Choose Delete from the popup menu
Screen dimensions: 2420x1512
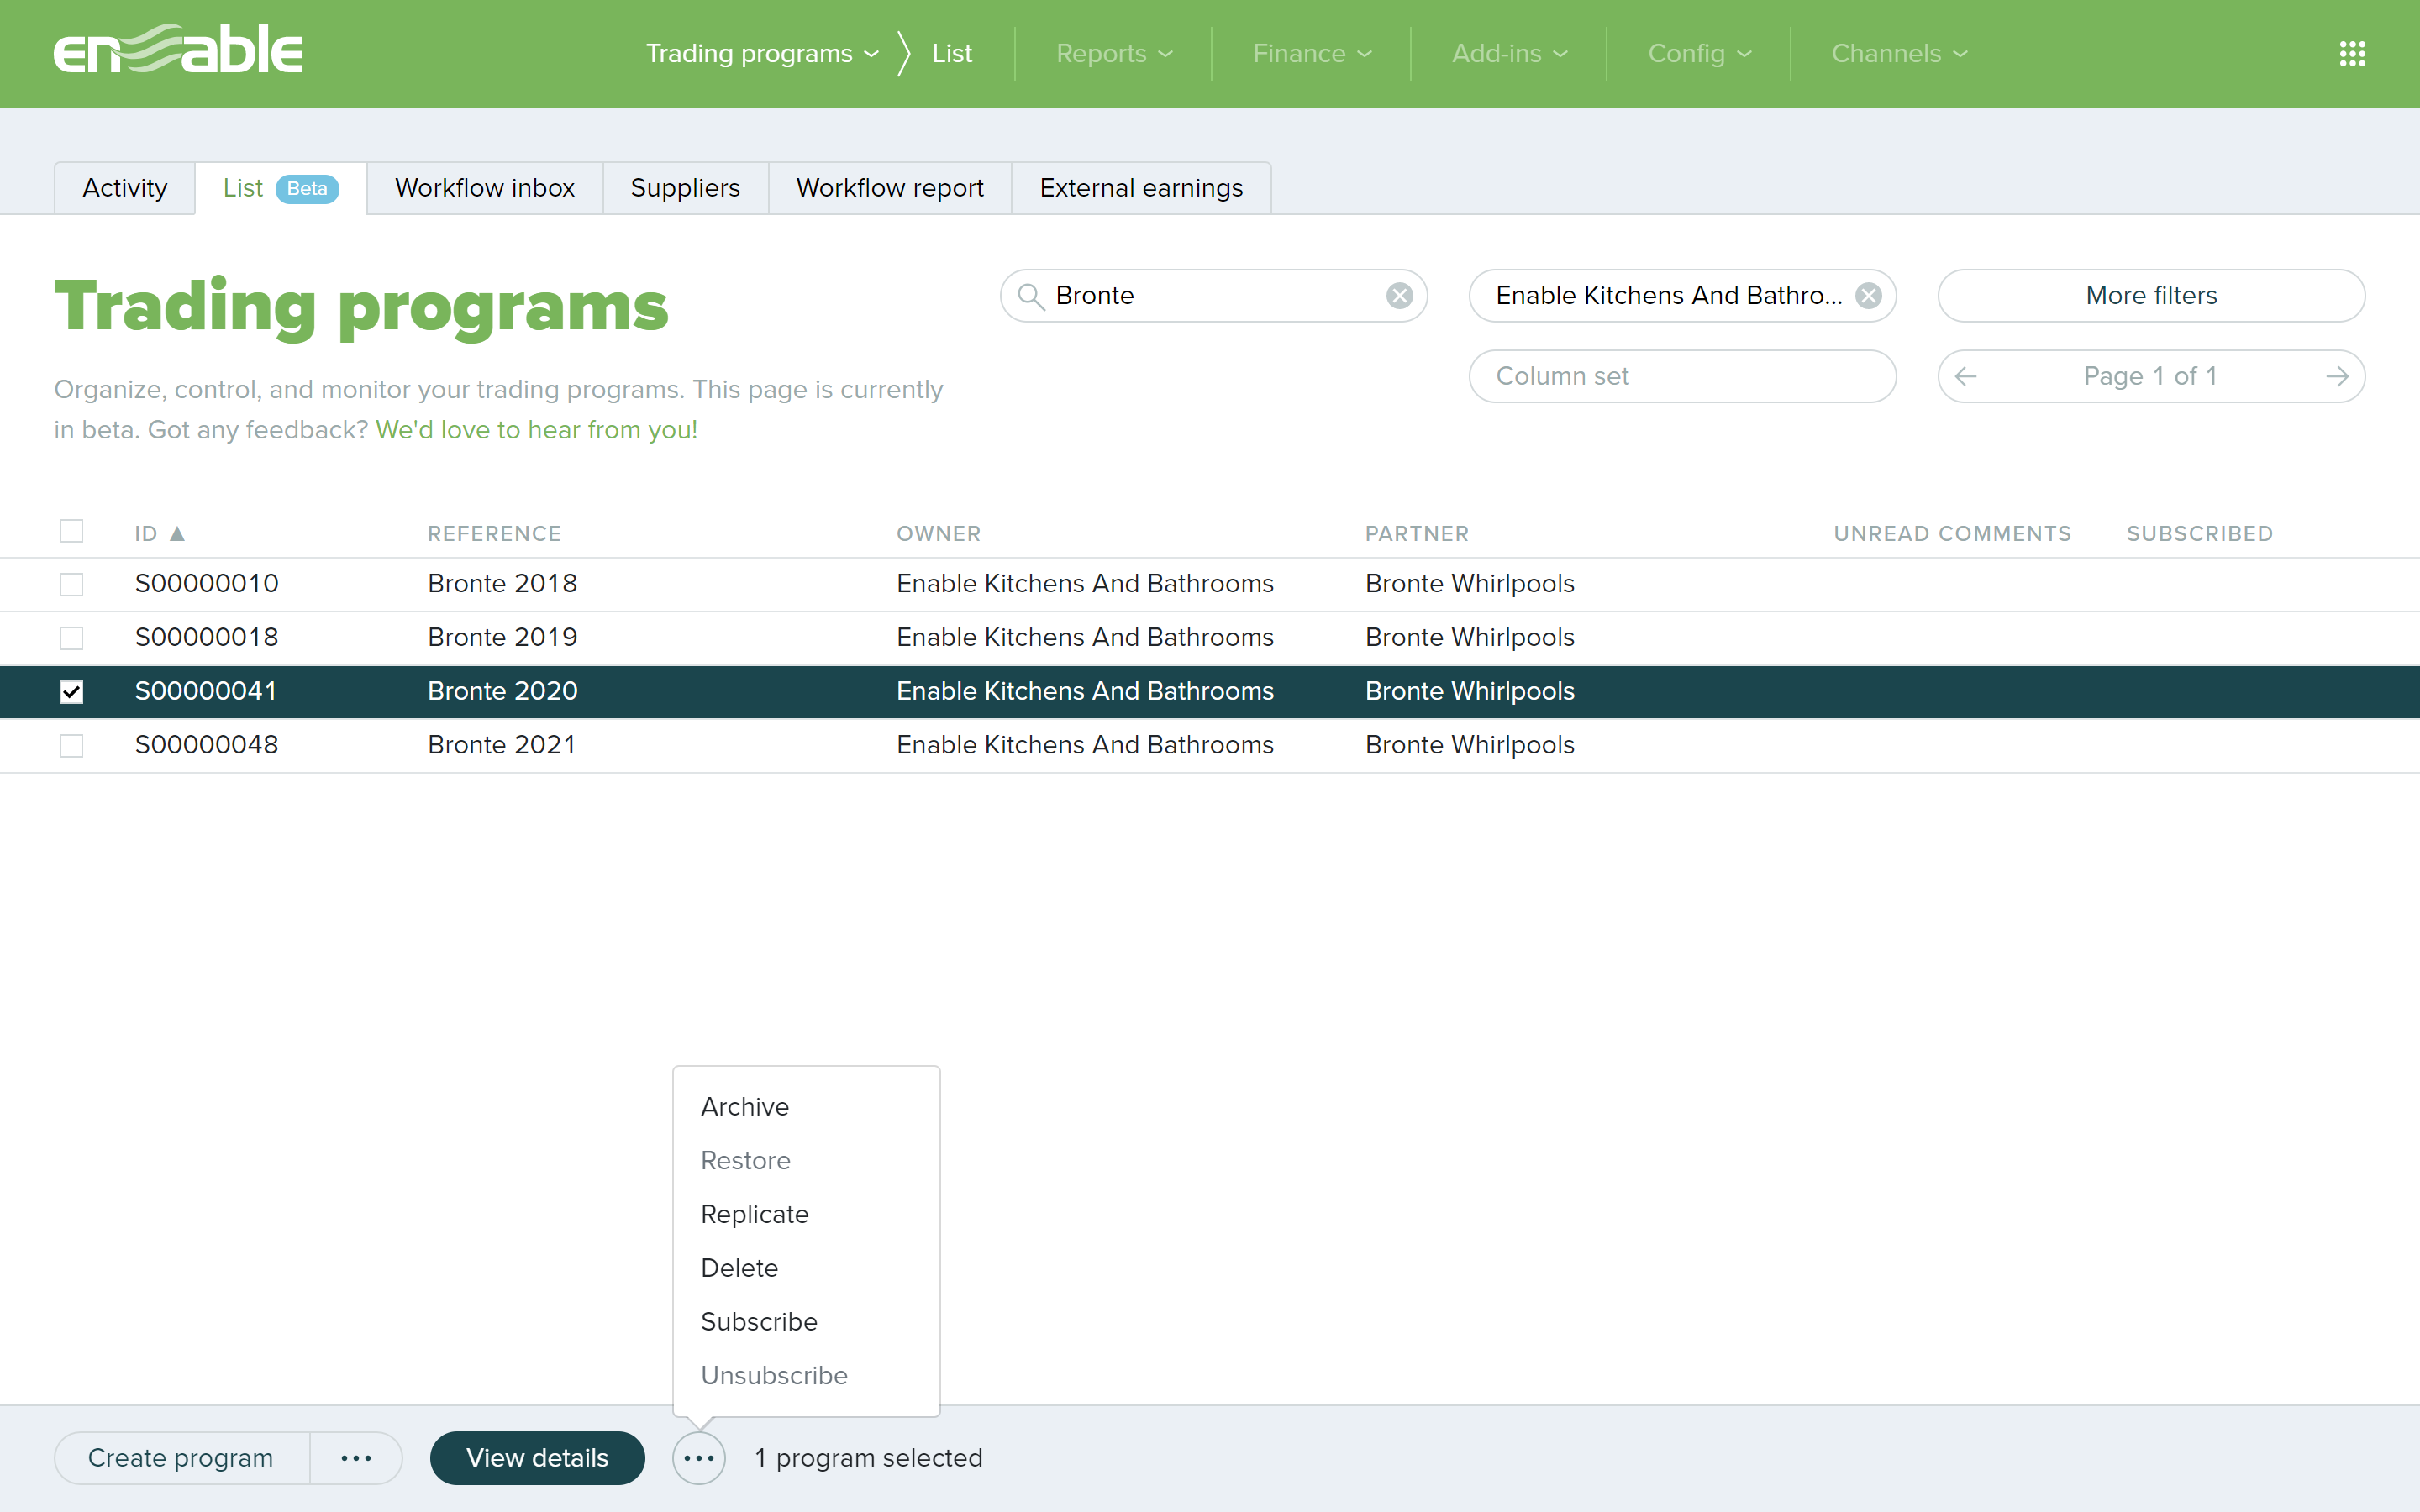click(x=806, y=1269)
